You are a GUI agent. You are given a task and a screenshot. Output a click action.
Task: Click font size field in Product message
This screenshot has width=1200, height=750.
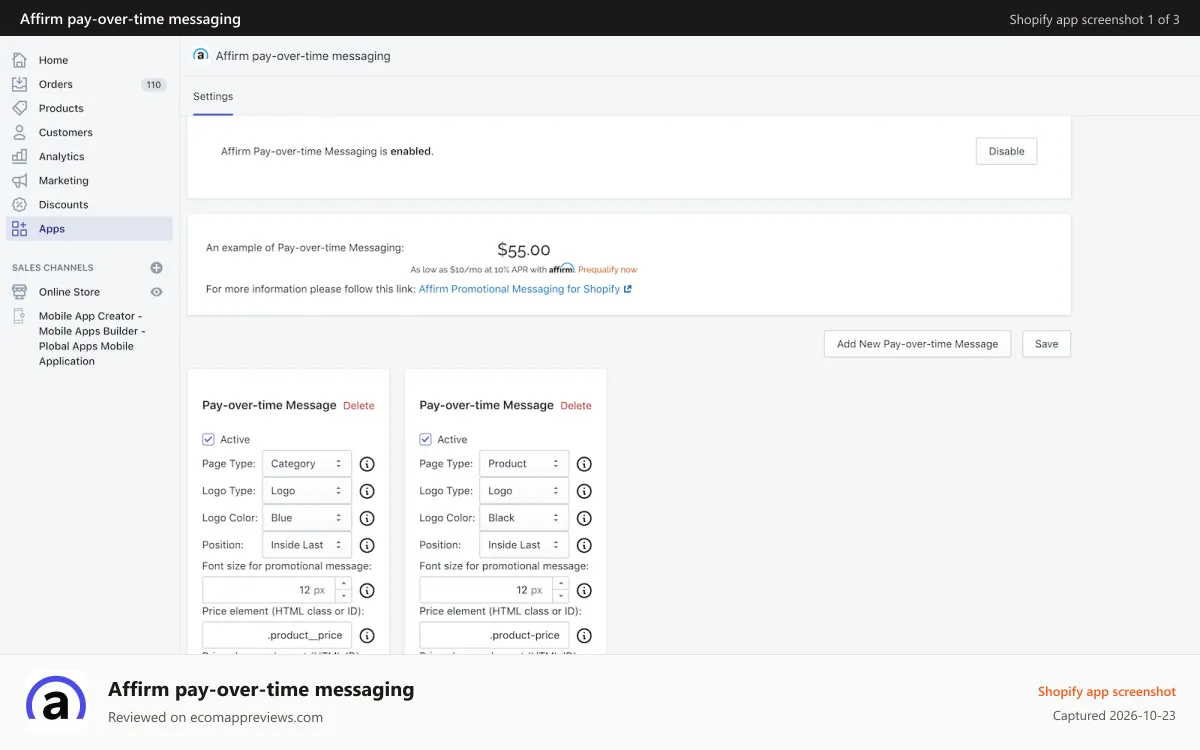pos(485,590)
